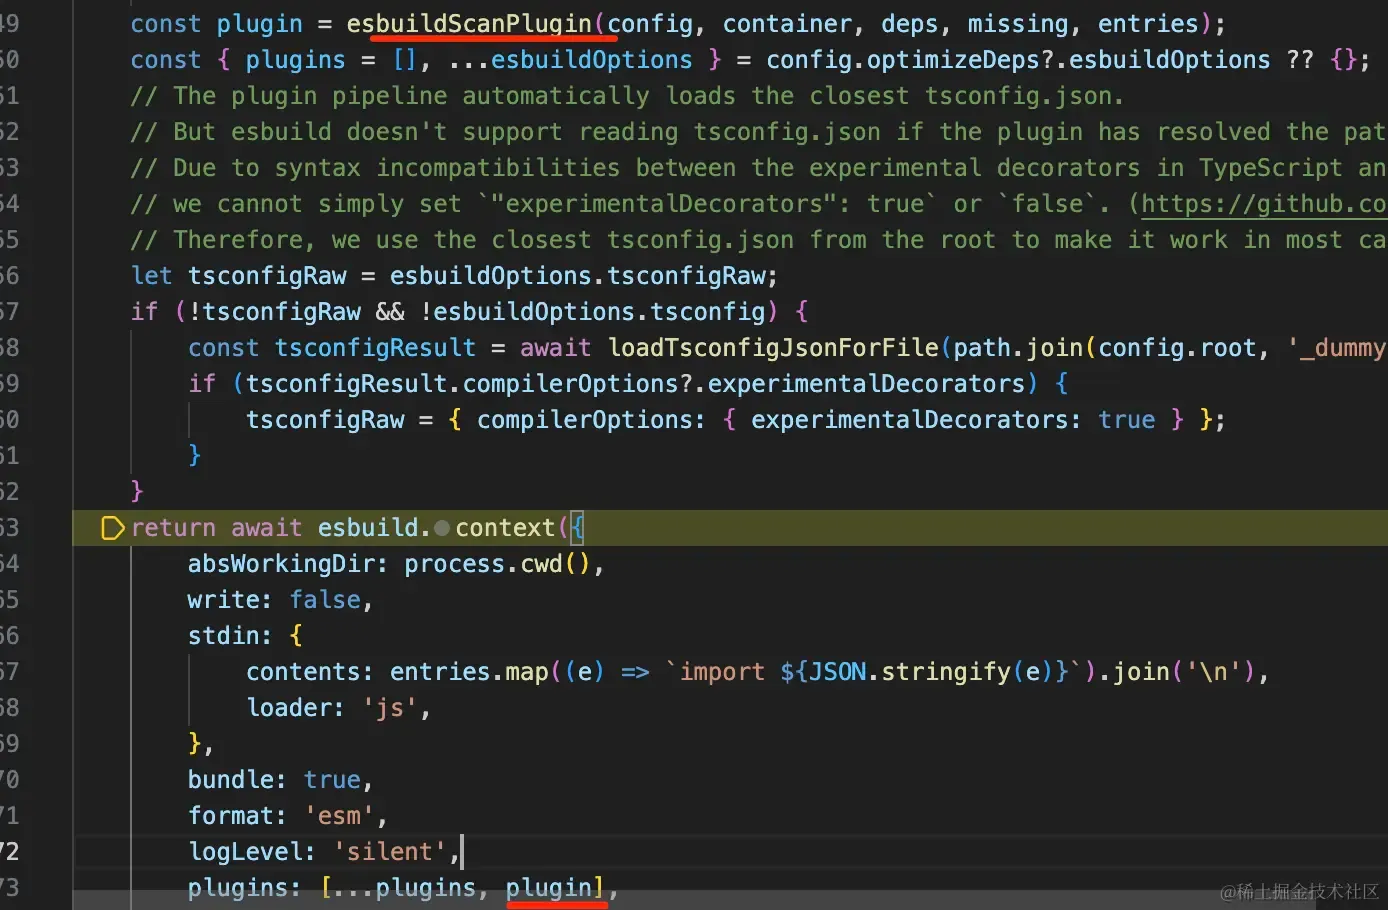Click the write: false property value

(x=325, y=600)
